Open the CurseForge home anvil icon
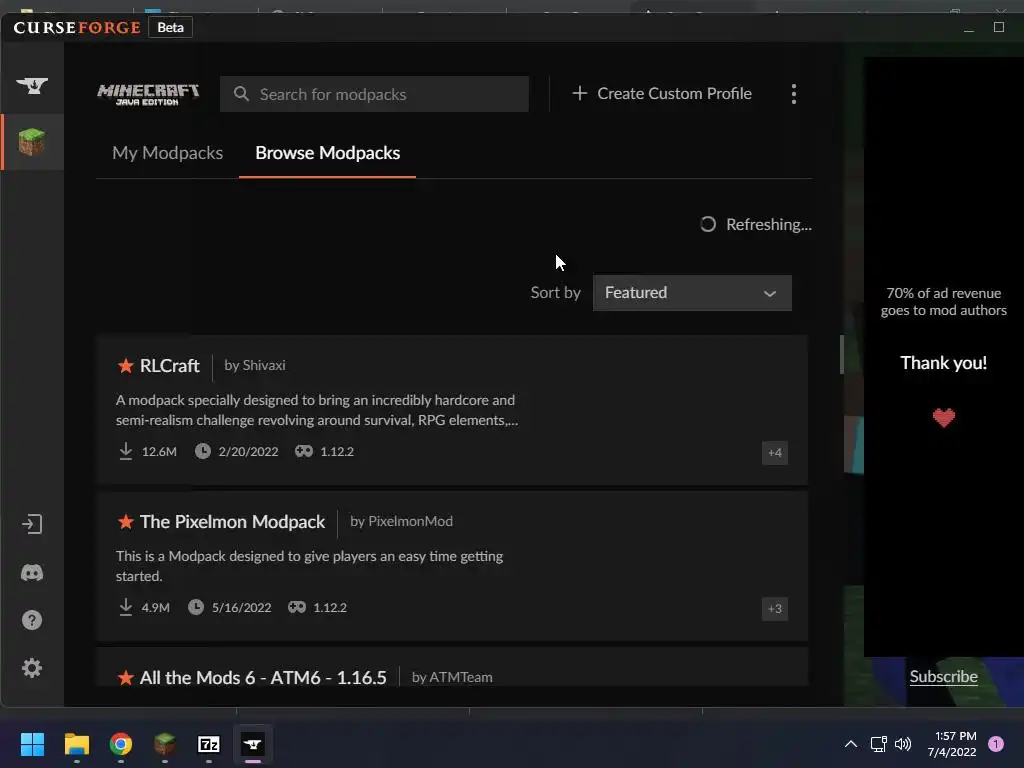Viewport: 1024px width, 768px height. click(32, 86)
